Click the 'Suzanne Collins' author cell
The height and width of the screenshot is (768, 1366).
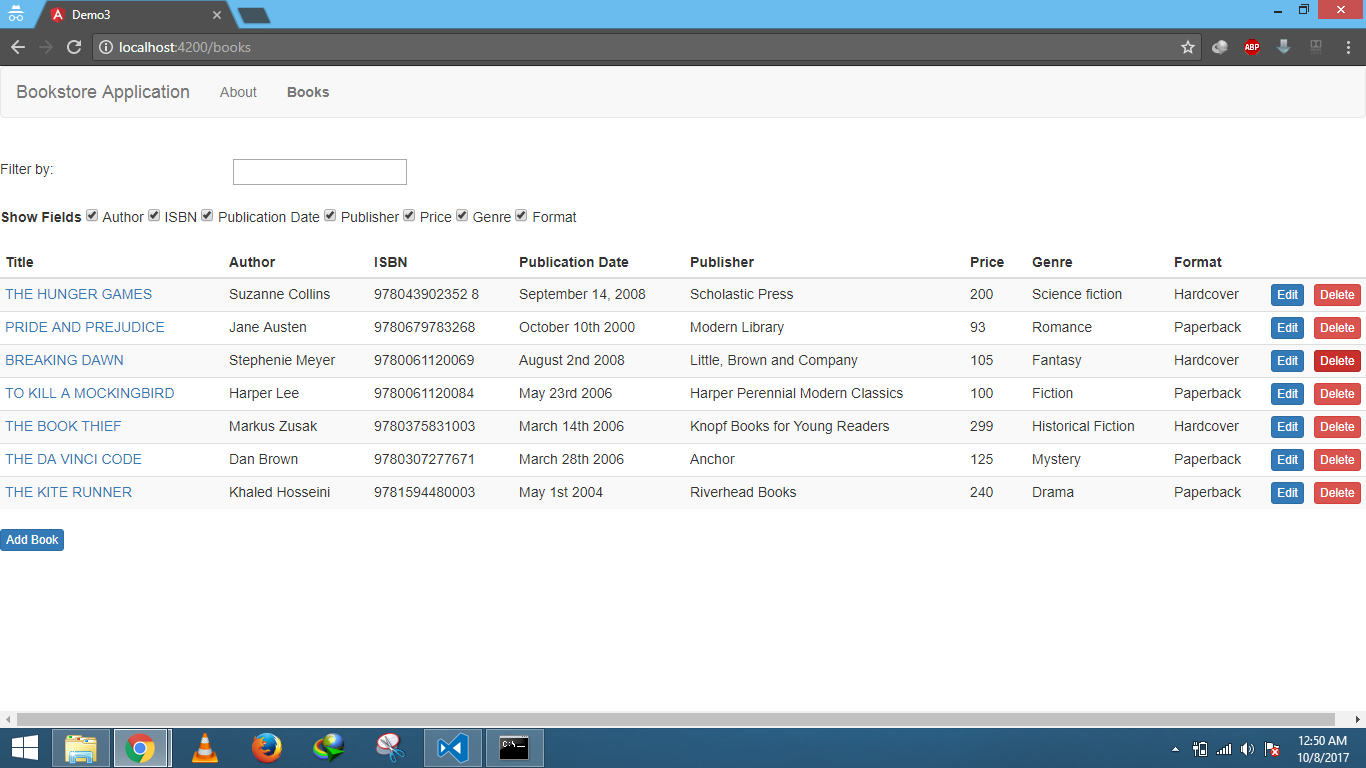280,294
